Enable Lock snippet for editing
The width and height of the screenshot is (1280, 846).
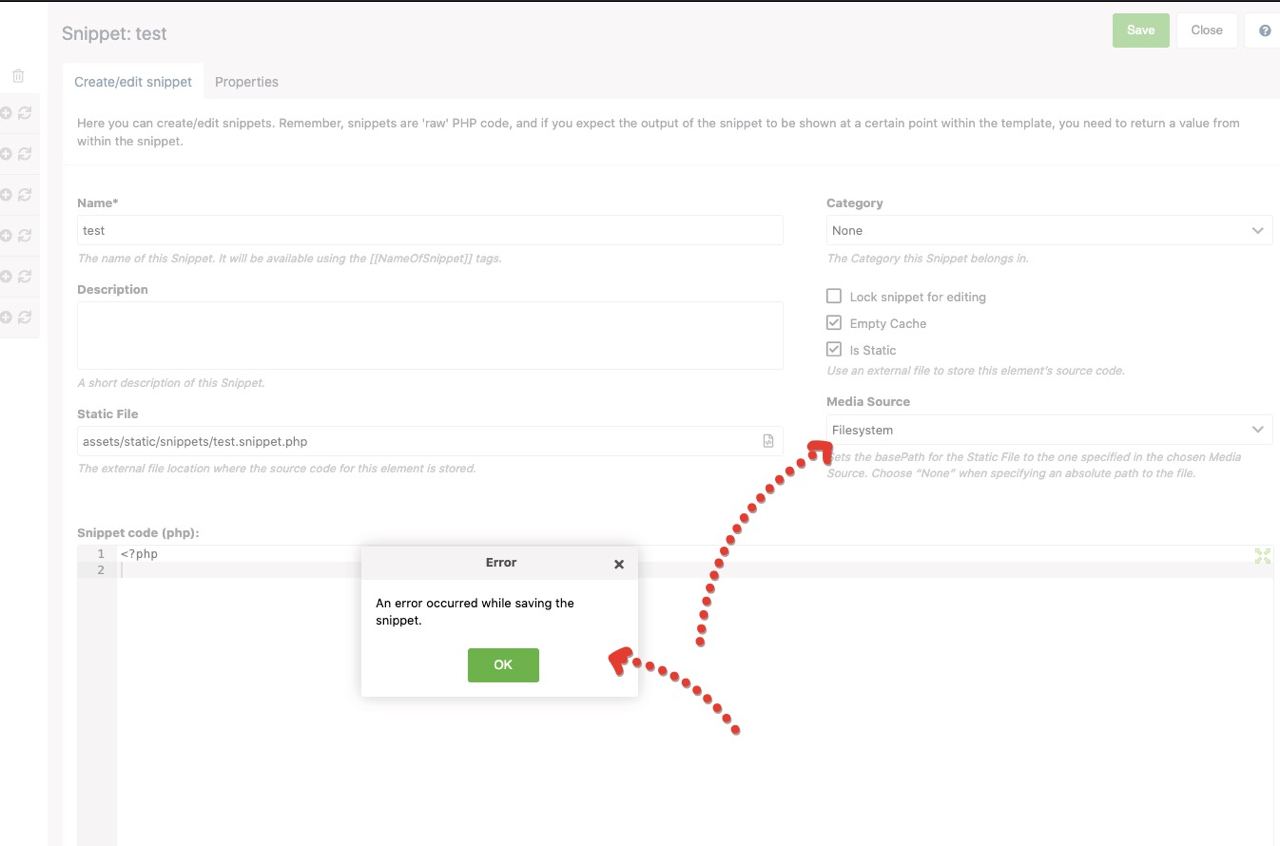pos(835,296)
